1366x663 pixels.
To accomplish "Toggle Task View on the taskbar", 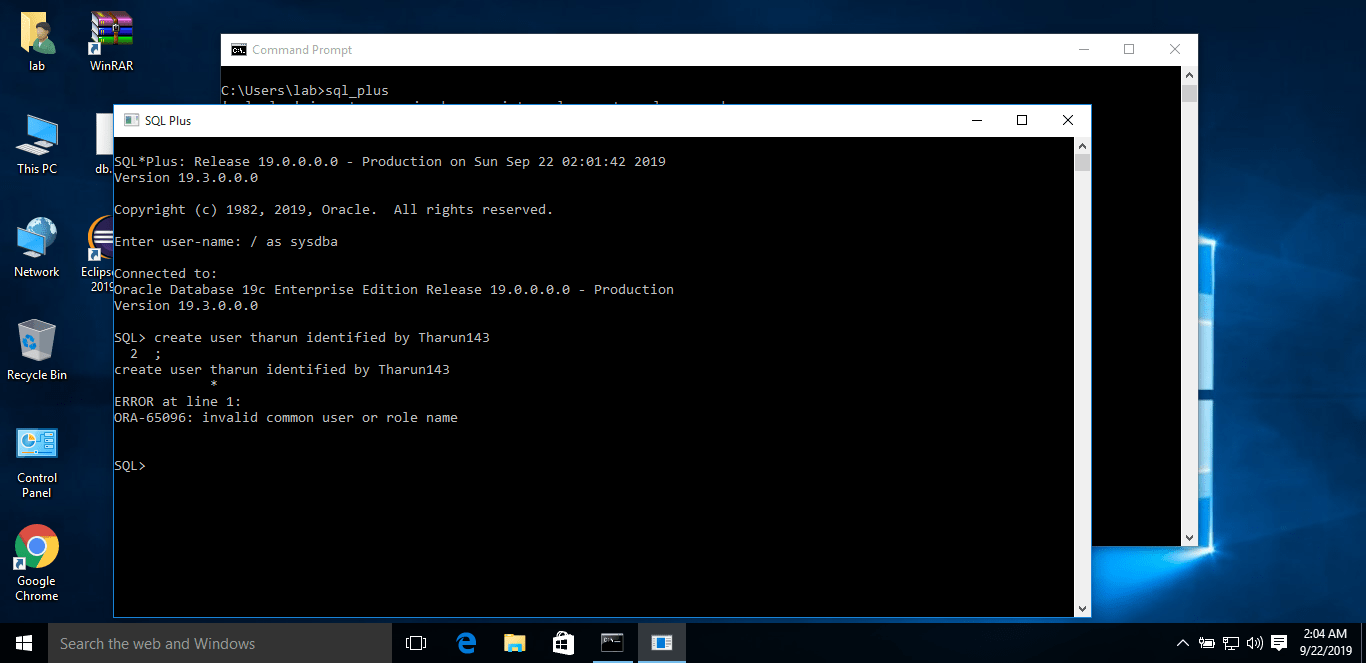I will tap(416, 643).
